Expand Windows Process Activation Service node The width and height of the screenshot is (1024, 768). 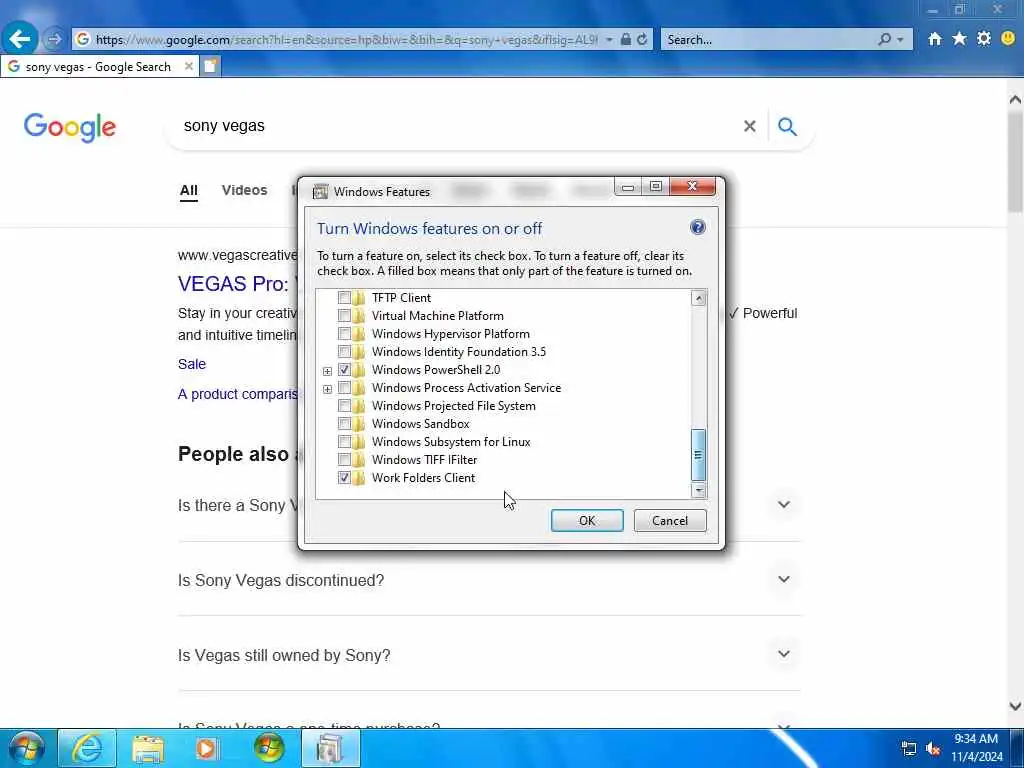pos(327,389)
